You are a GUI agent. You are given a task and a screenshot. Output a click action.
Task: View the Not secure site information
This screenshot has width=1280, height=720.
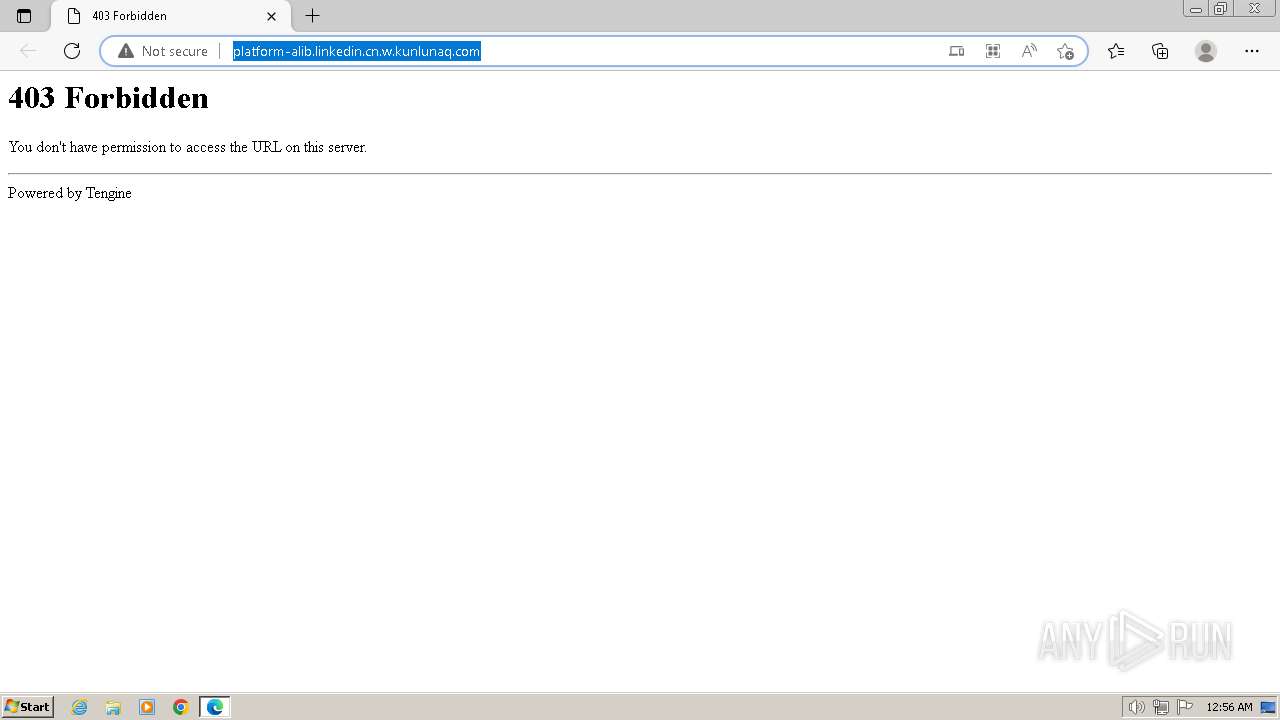[x=163, y=51]
